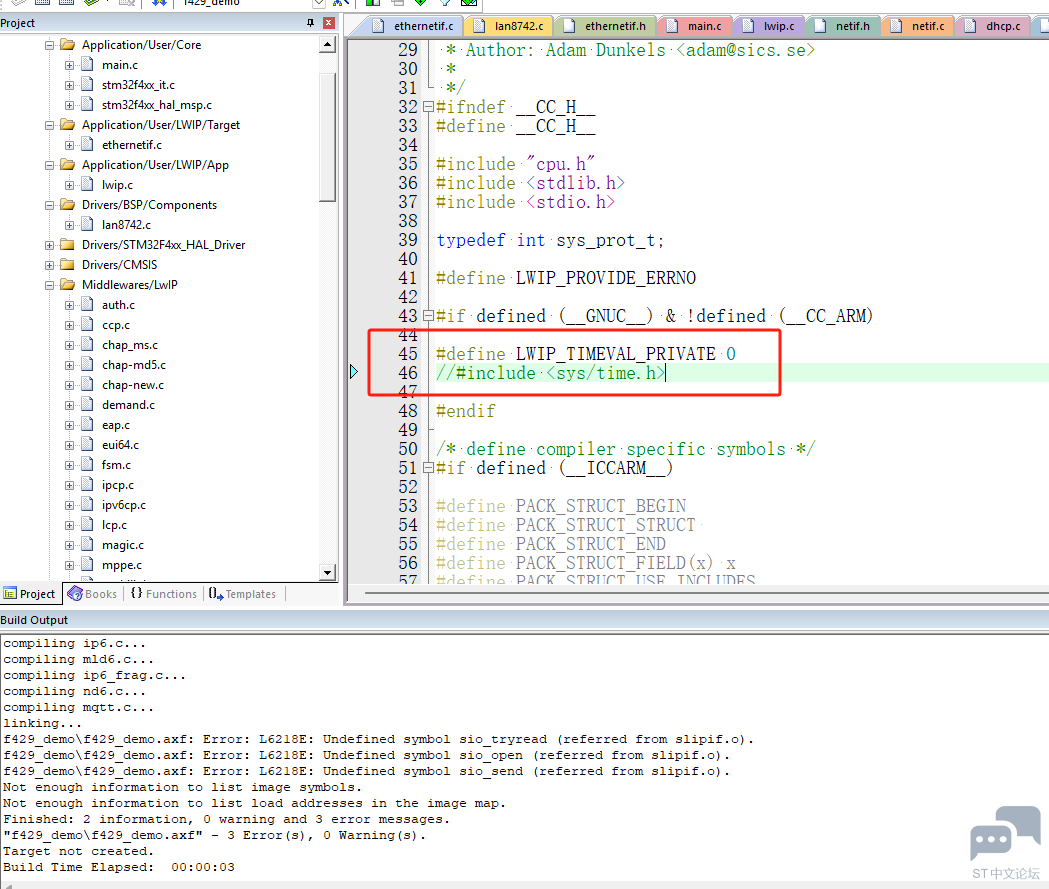This screenshot has width=1049, height=889.
Task: Select lwip.c in project tree
Action: coord(117,185)
